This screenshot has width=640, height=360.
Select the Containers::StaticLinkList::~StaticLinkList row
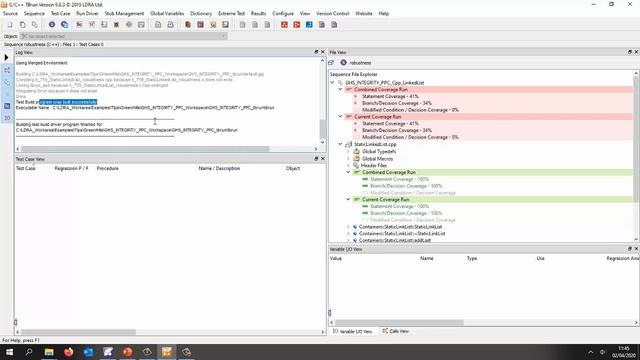pyautogui.click(x=402, y=233)
